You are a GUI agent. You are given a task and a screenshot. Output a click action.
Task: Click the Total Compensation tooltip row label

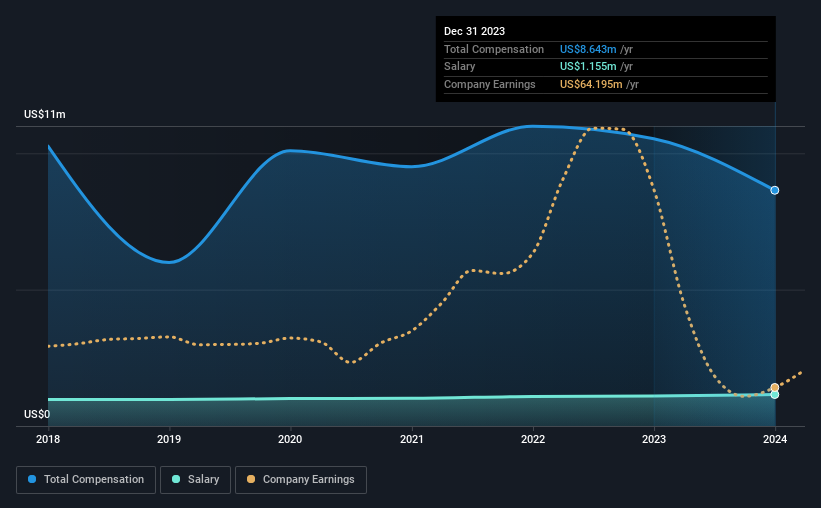click(494, 49)
